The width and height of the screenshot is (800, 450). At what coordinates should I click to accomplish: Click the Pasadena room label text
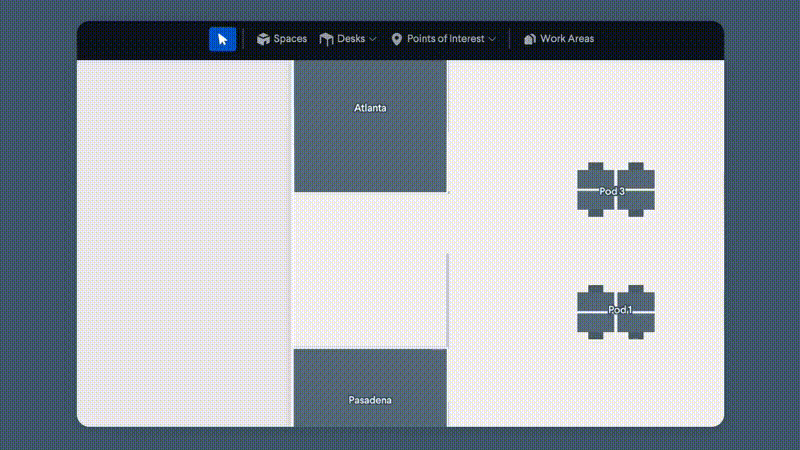click(370, 400)
